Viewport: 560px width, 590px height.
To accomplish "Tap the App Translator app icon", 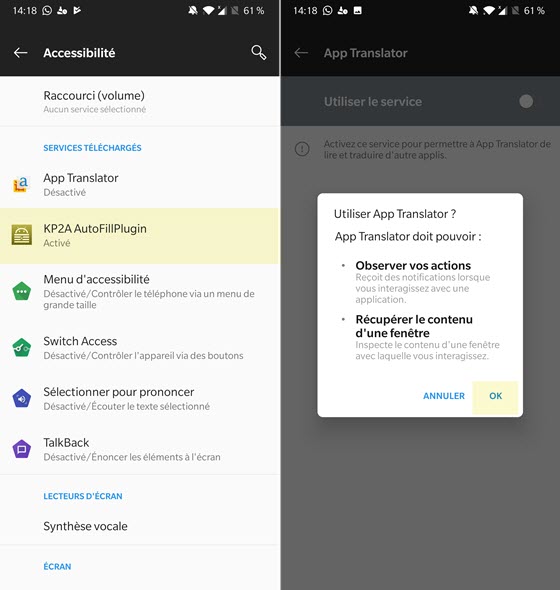I will 21,184.
